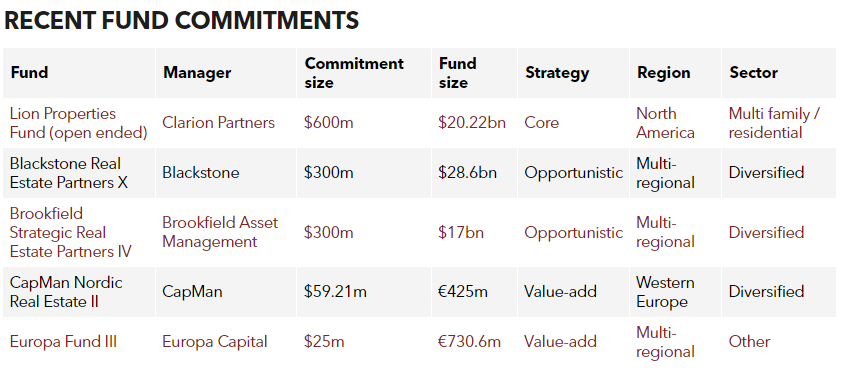Viewport: 849px width, 372px height.
Task: Click the Fund size column header
Action: (x=458, y=73)
